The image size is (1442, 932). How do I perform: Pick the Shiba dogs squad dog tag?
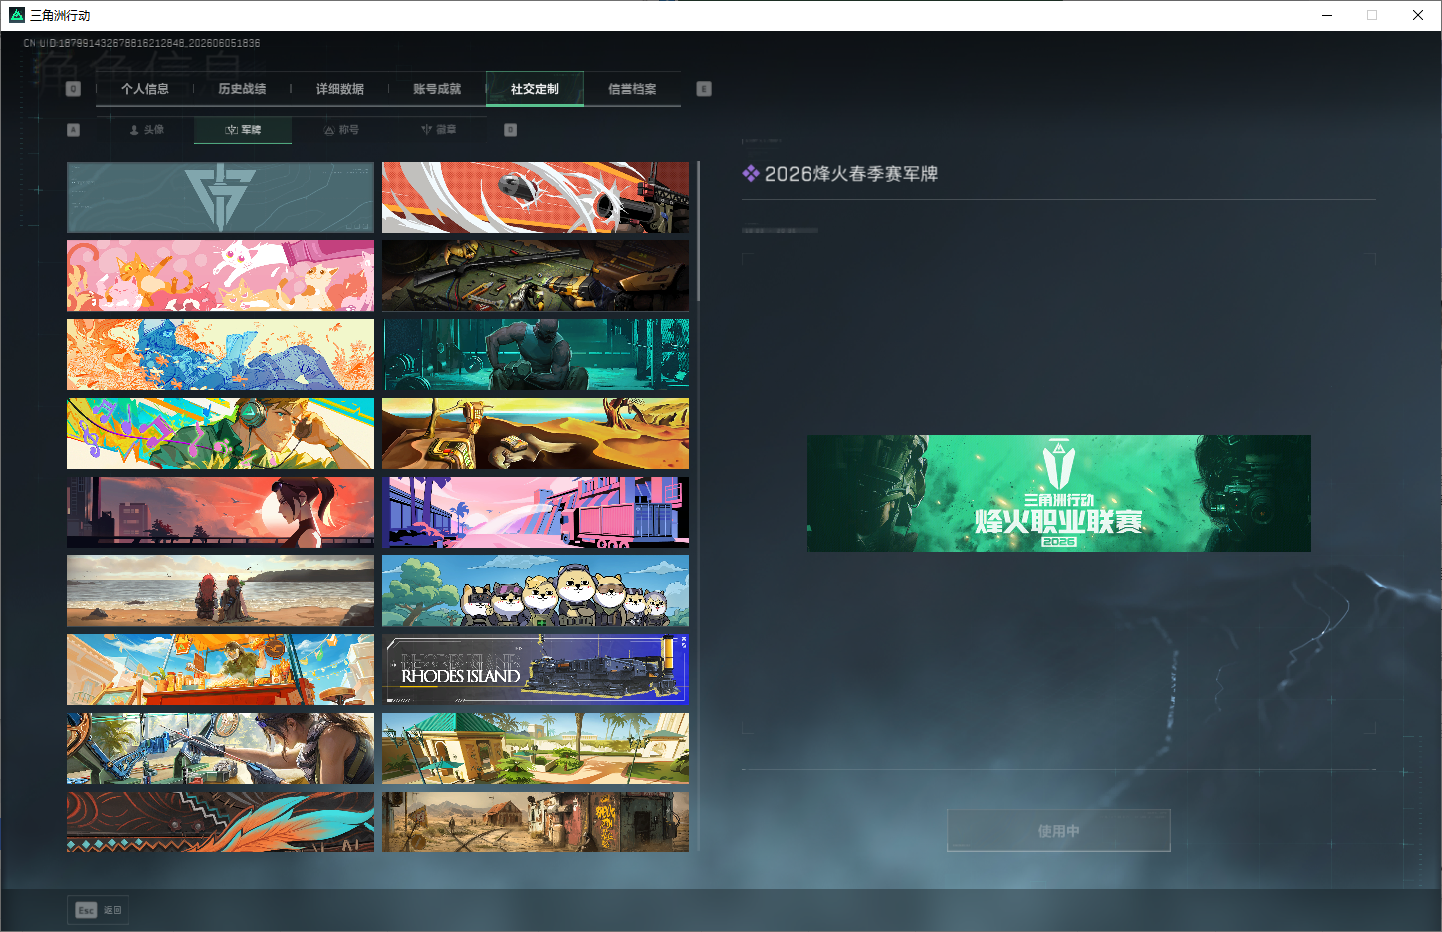tap(535, 591)
